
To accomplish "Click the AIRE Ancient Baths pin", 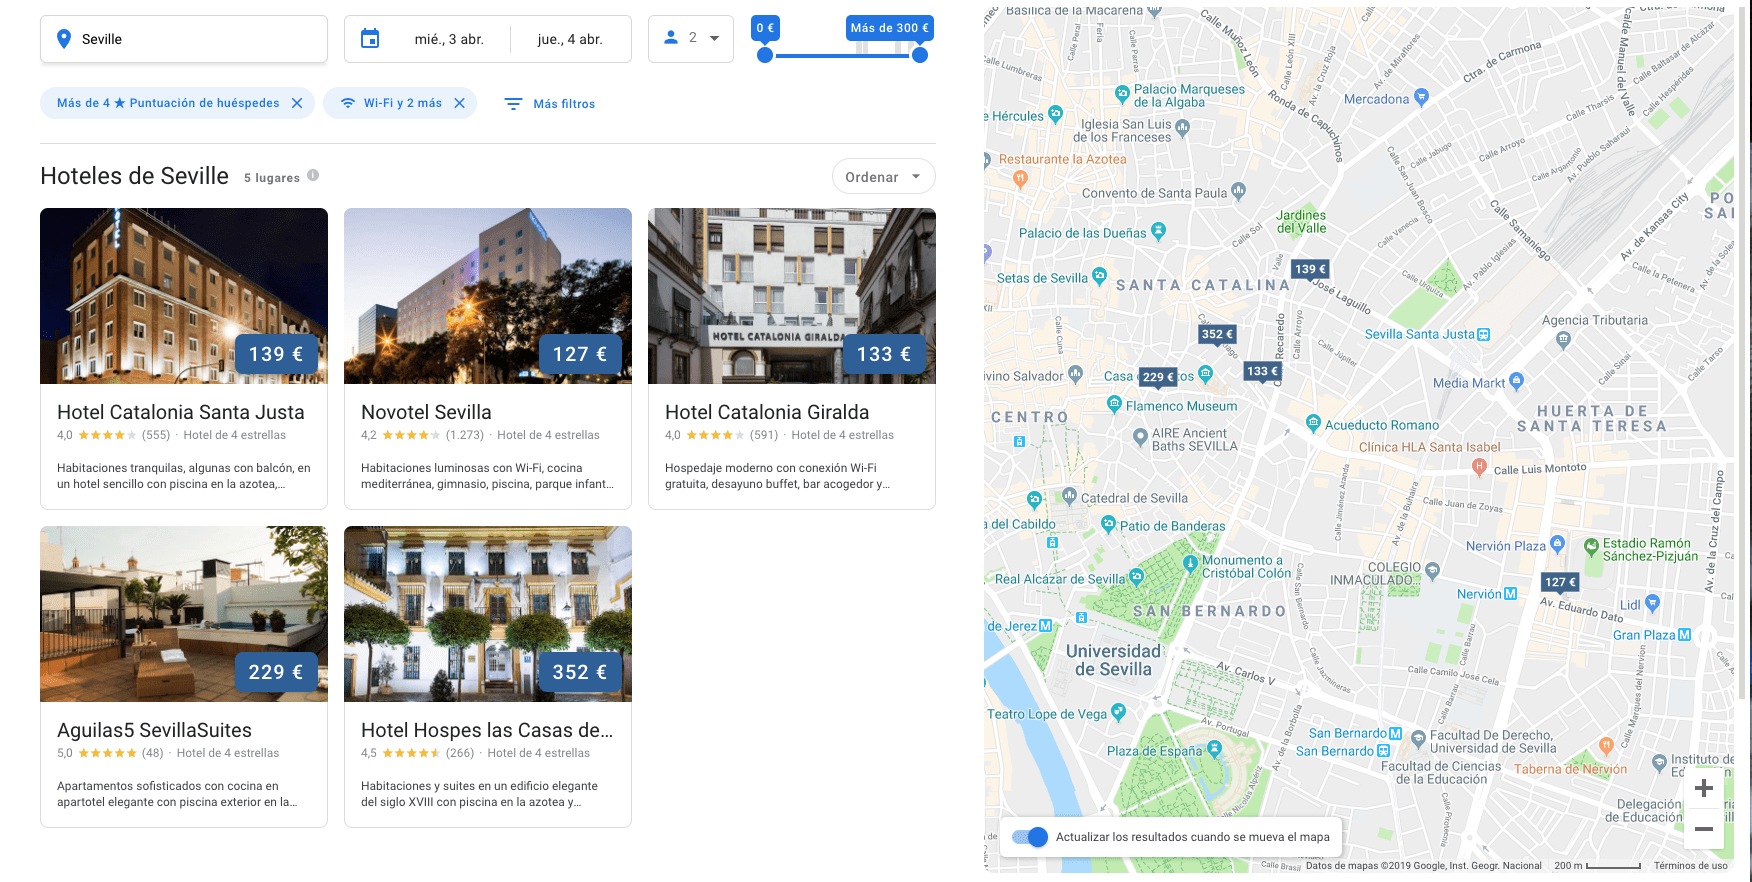I will coord(1140,436).
